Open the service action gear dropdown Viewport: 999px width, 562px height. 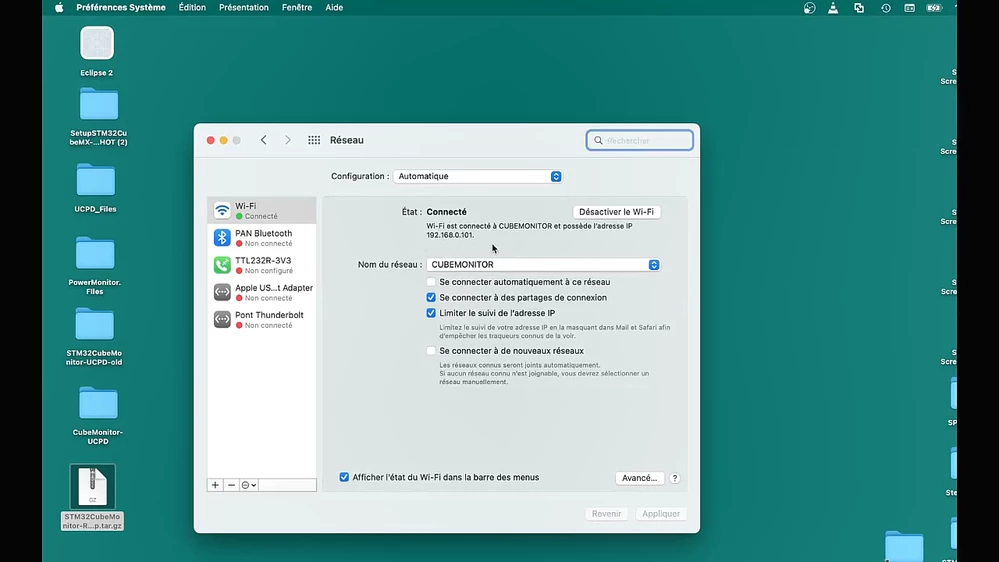click(x=248, y=485)
